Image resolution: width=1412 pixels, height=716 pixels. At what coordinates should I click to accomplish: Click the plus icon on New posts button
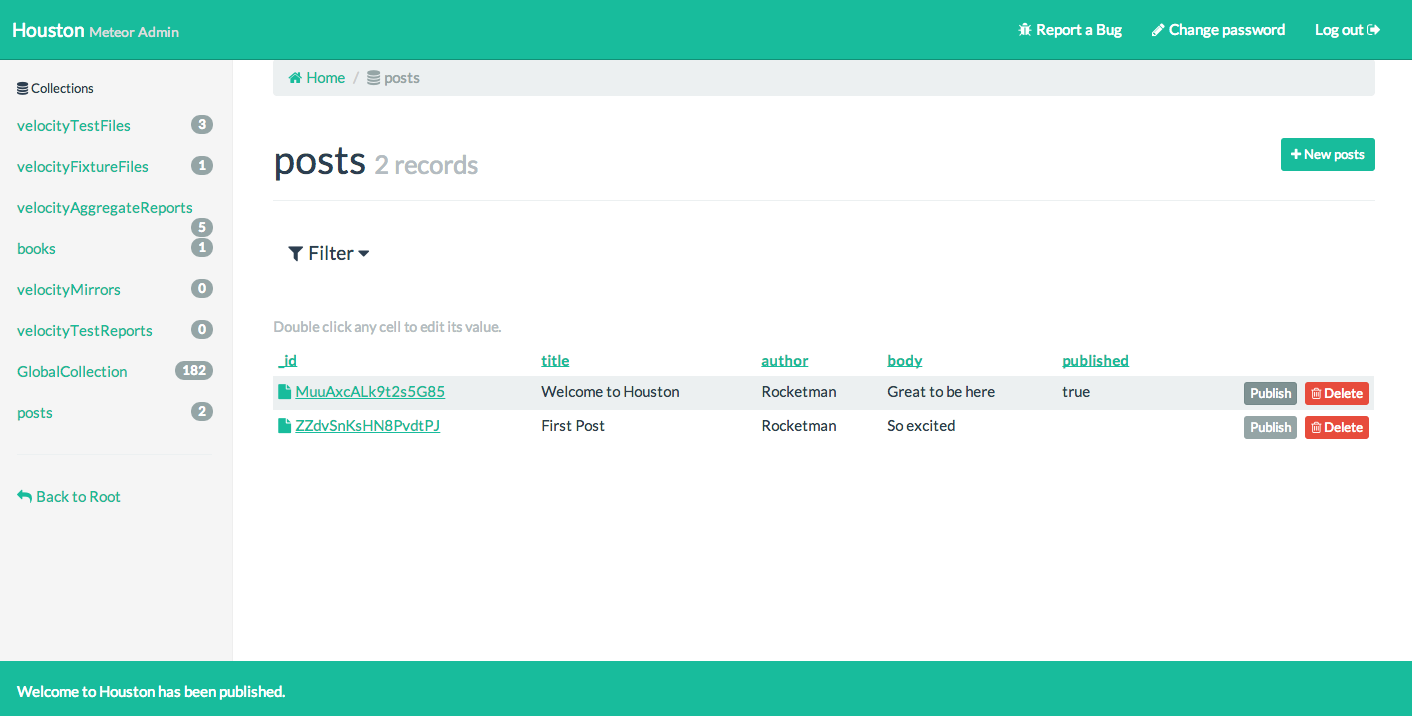(1296, 155)
